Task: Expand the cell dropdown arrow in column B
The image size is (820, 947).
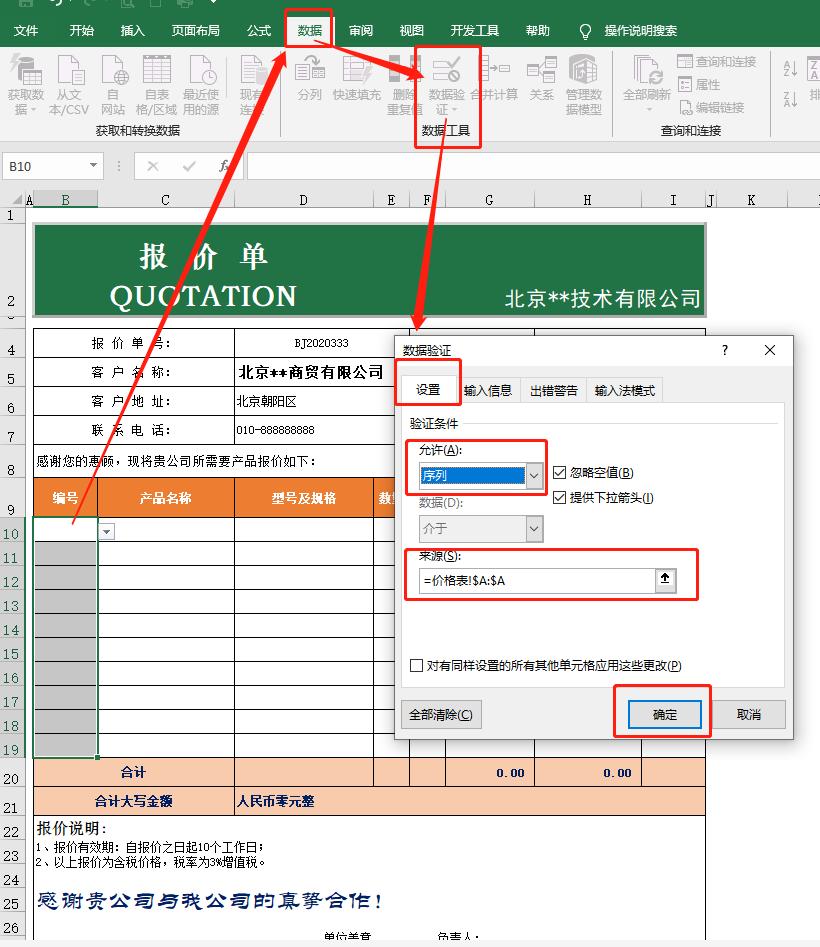Action: [x=106, y=531]
